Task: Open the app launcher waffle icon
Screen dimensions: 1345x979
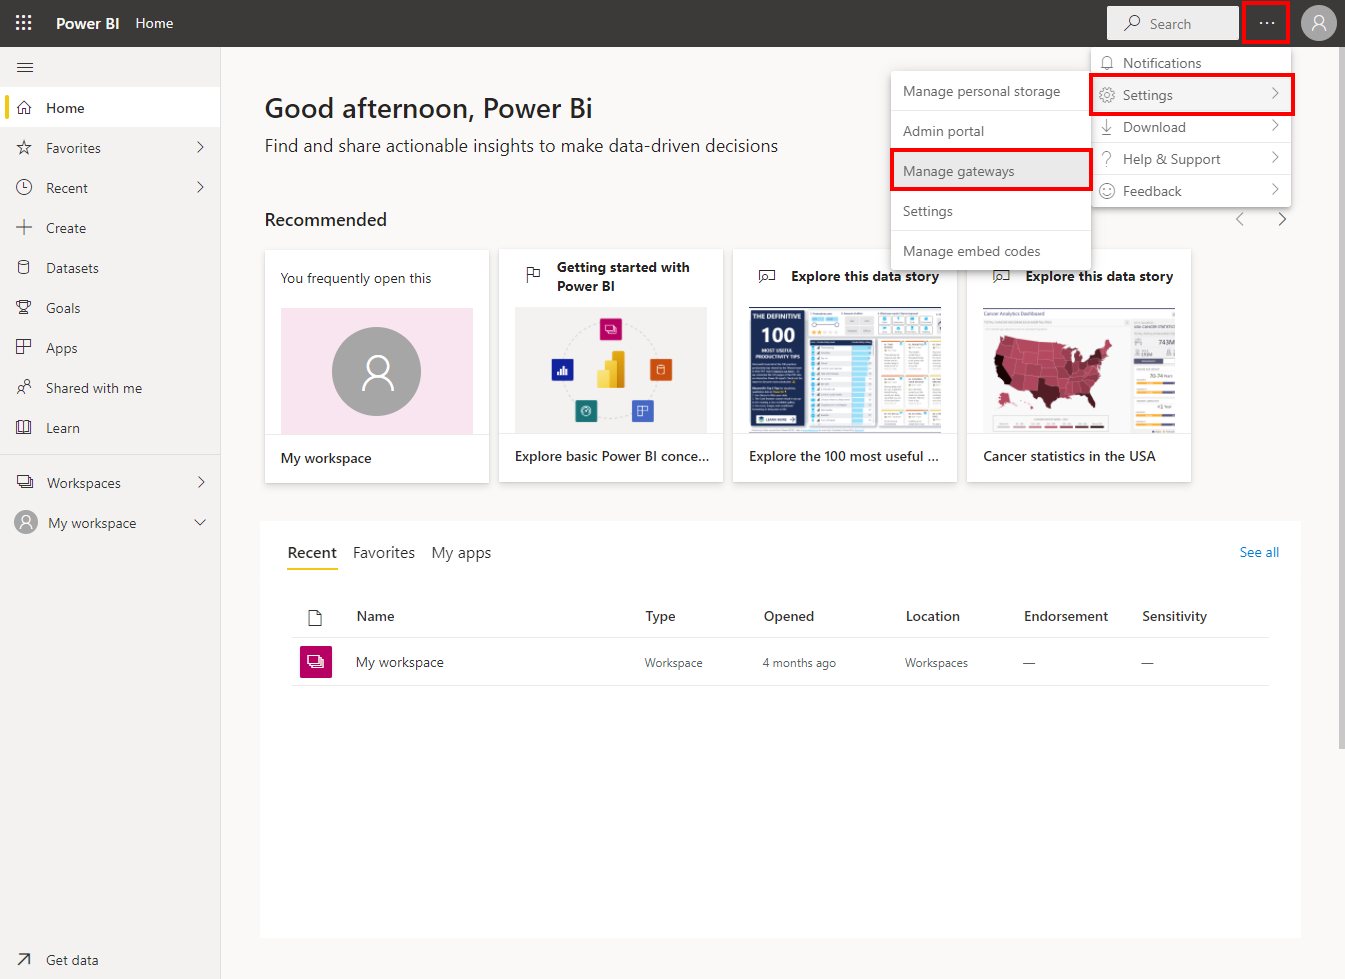Action: pyautogui.click(x=24, y=22)
